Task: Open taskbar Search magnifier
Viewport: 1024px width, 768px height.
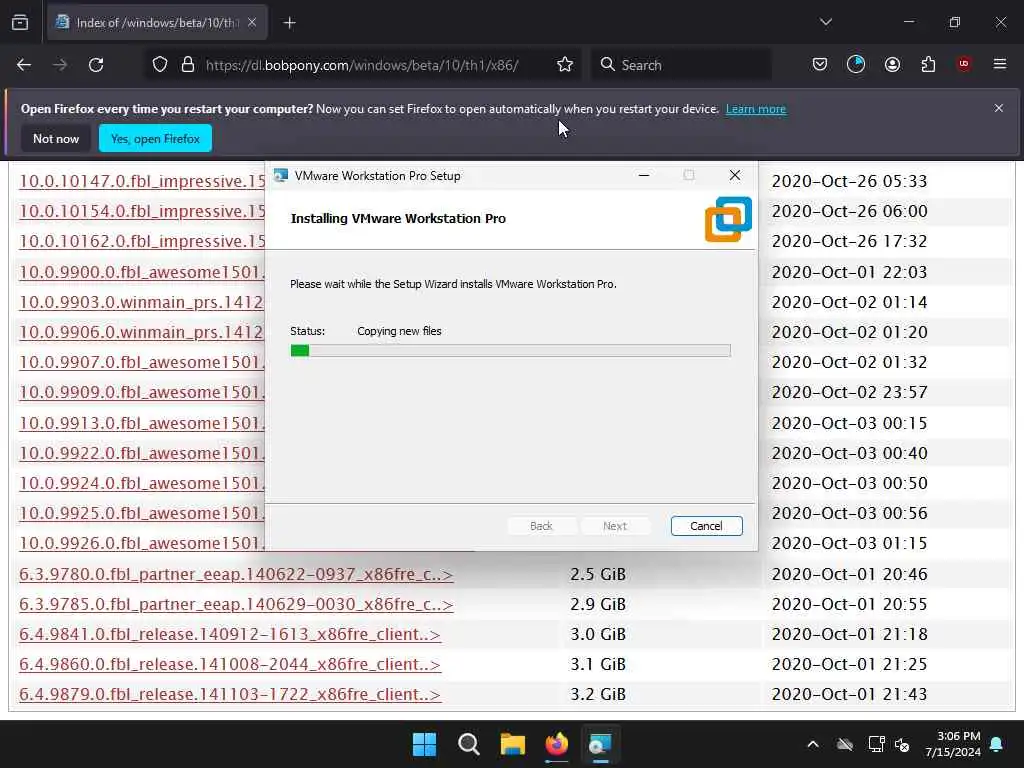Action: [x=468, y=744]
